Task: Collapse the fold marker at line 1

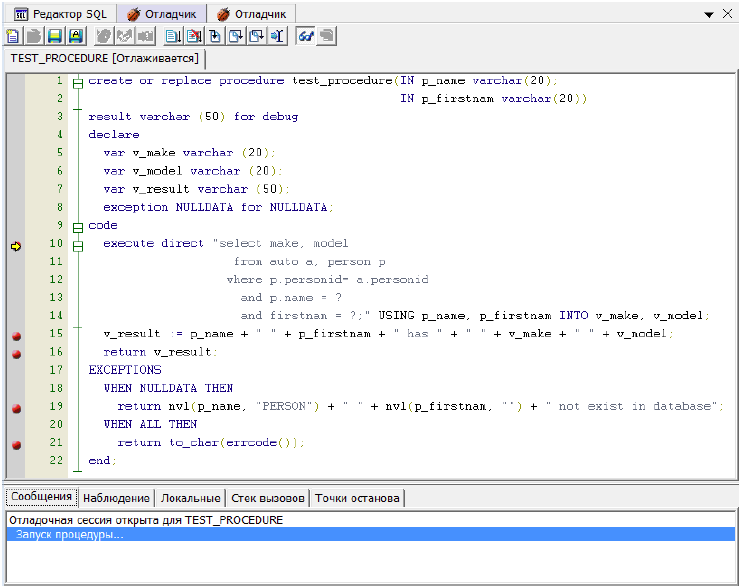Action: pos(77,81)
